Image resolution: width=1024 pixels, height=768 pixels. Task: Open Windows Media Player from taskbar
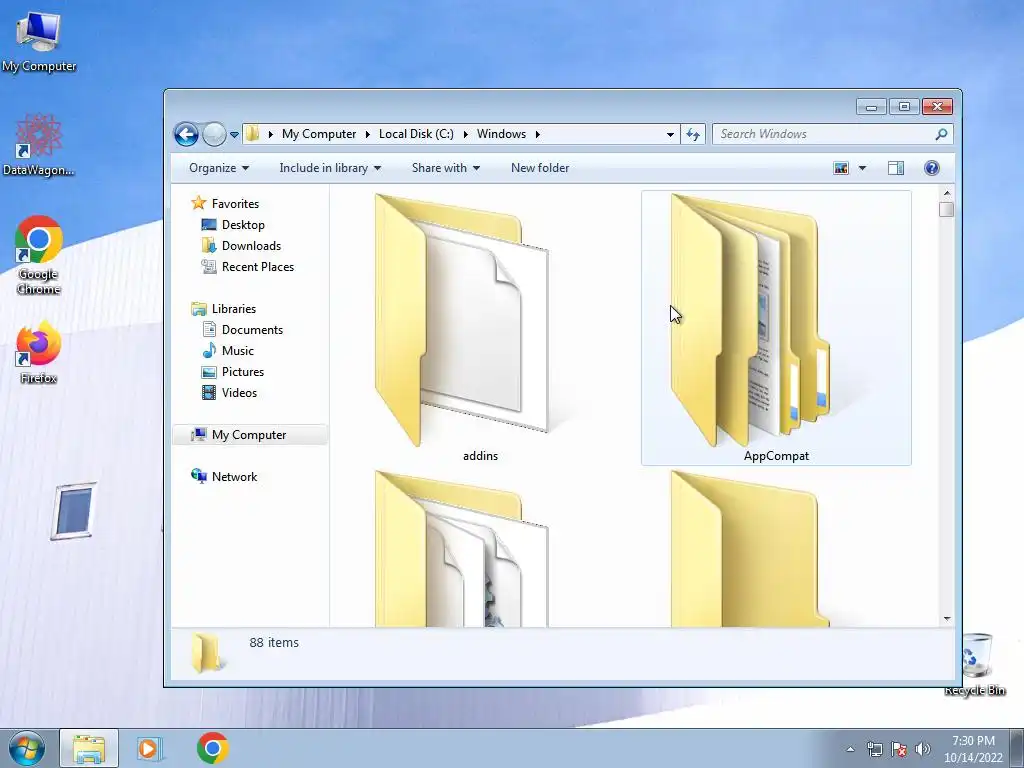click(x=149, y=748)
